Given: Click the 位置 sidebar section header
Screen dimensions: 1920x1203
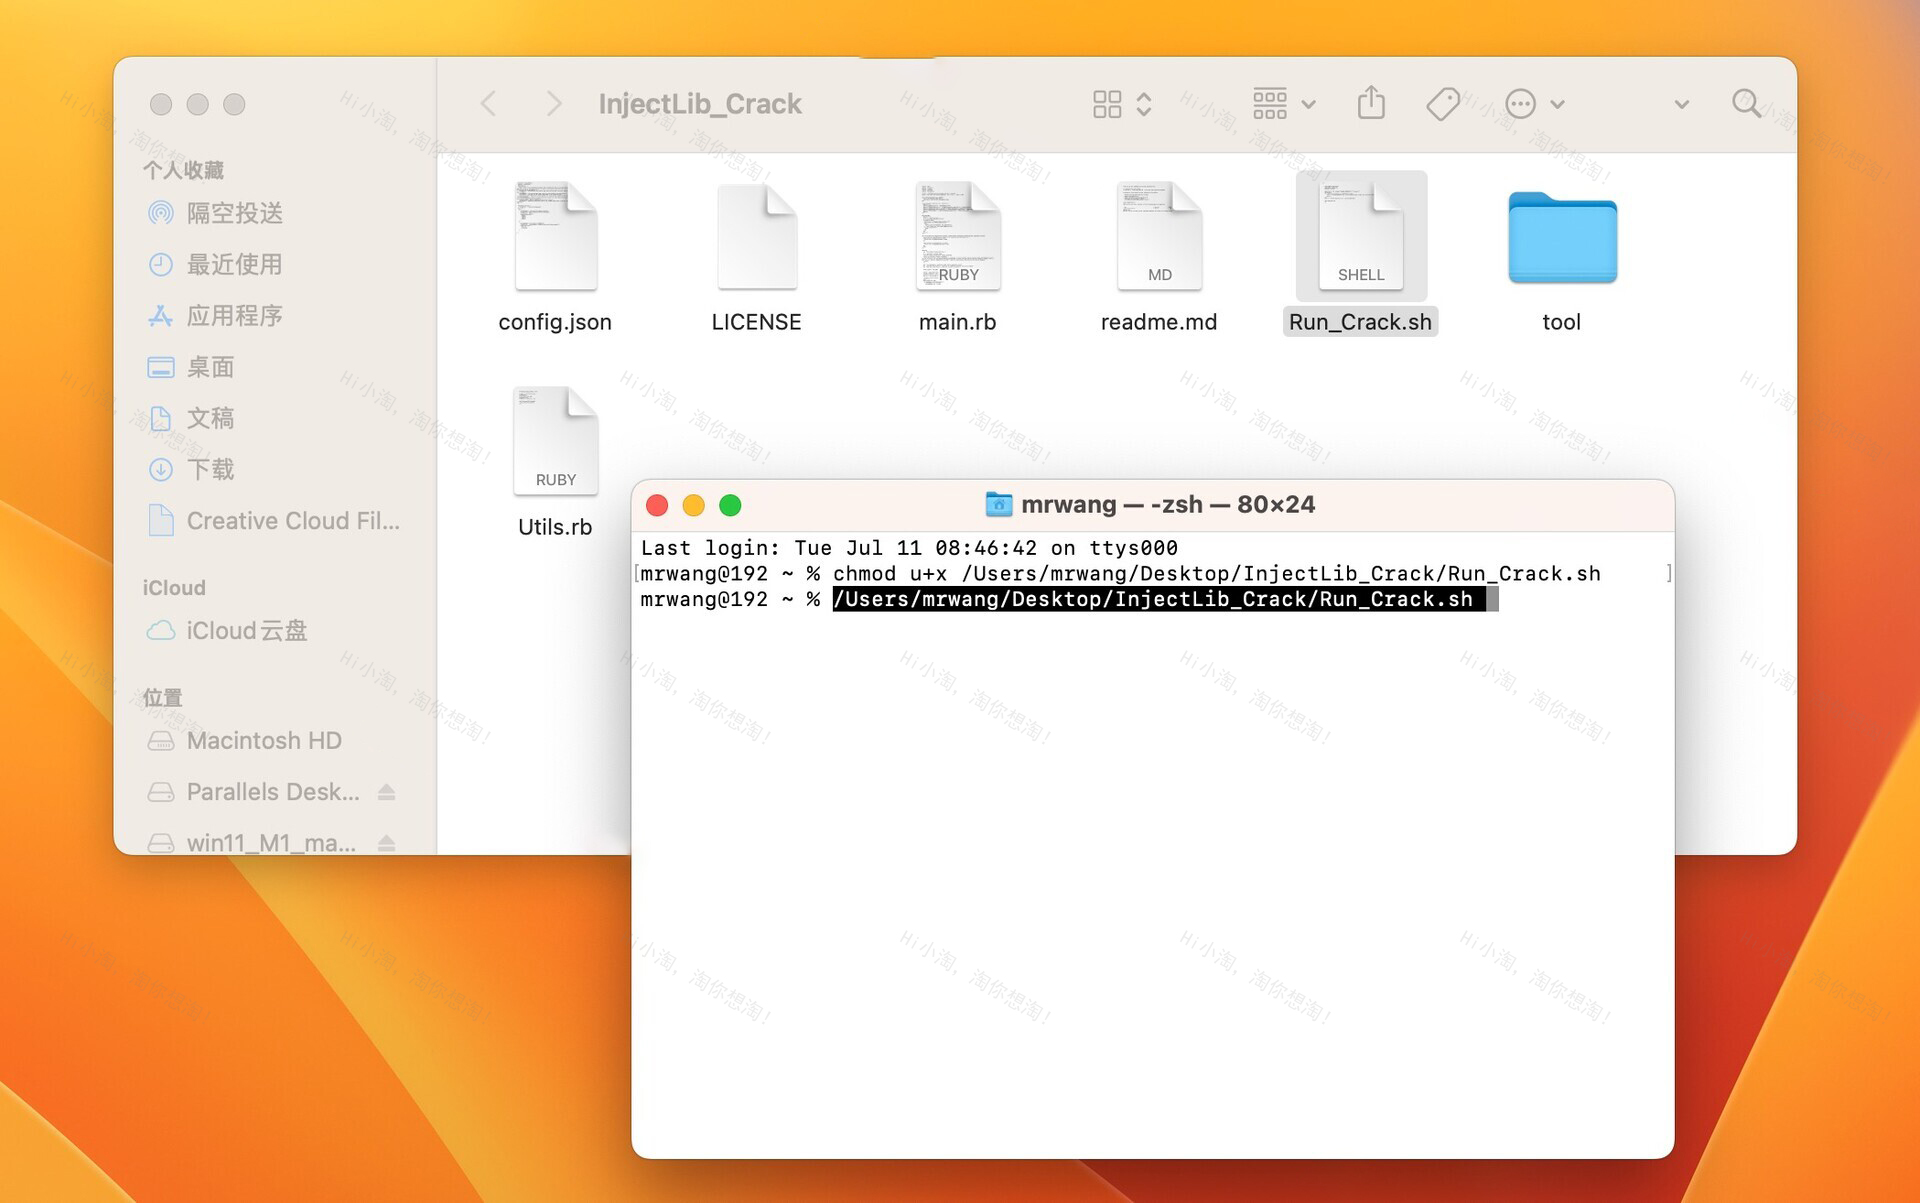Looking at the screenshot, I should point(162,698).
